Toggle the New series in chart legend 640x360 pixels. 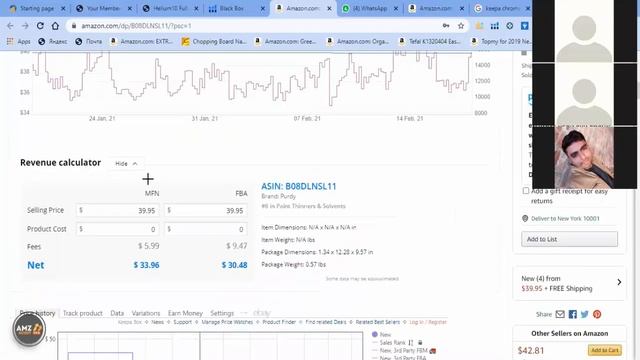[x=381, y=334]
